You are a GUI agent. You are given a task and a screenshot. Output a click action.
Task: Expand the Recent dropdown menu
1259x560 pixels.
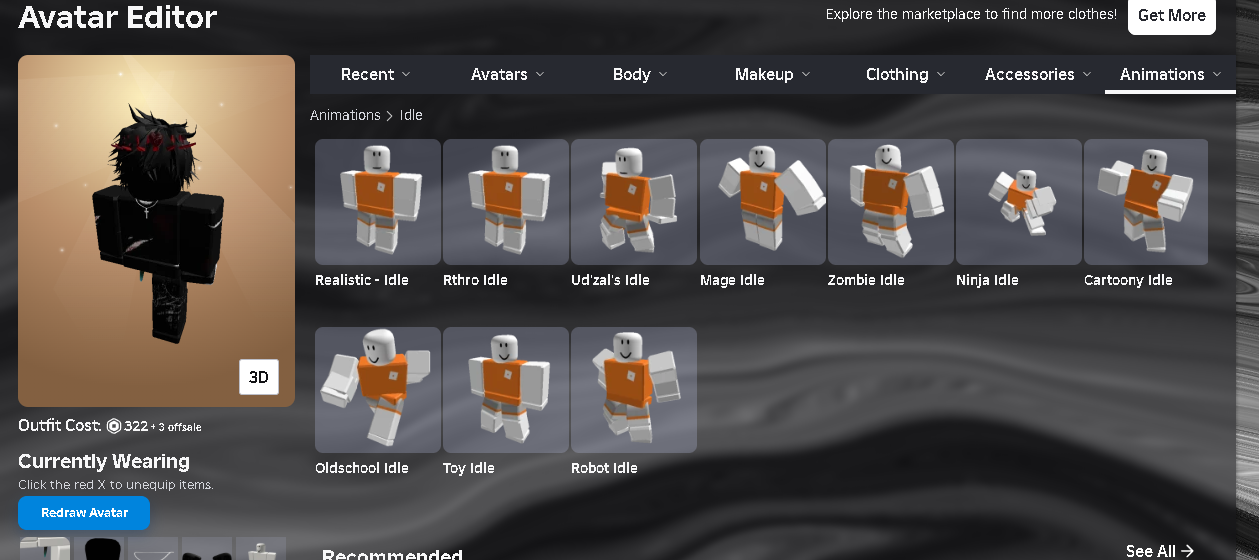[x=376, y=74]
